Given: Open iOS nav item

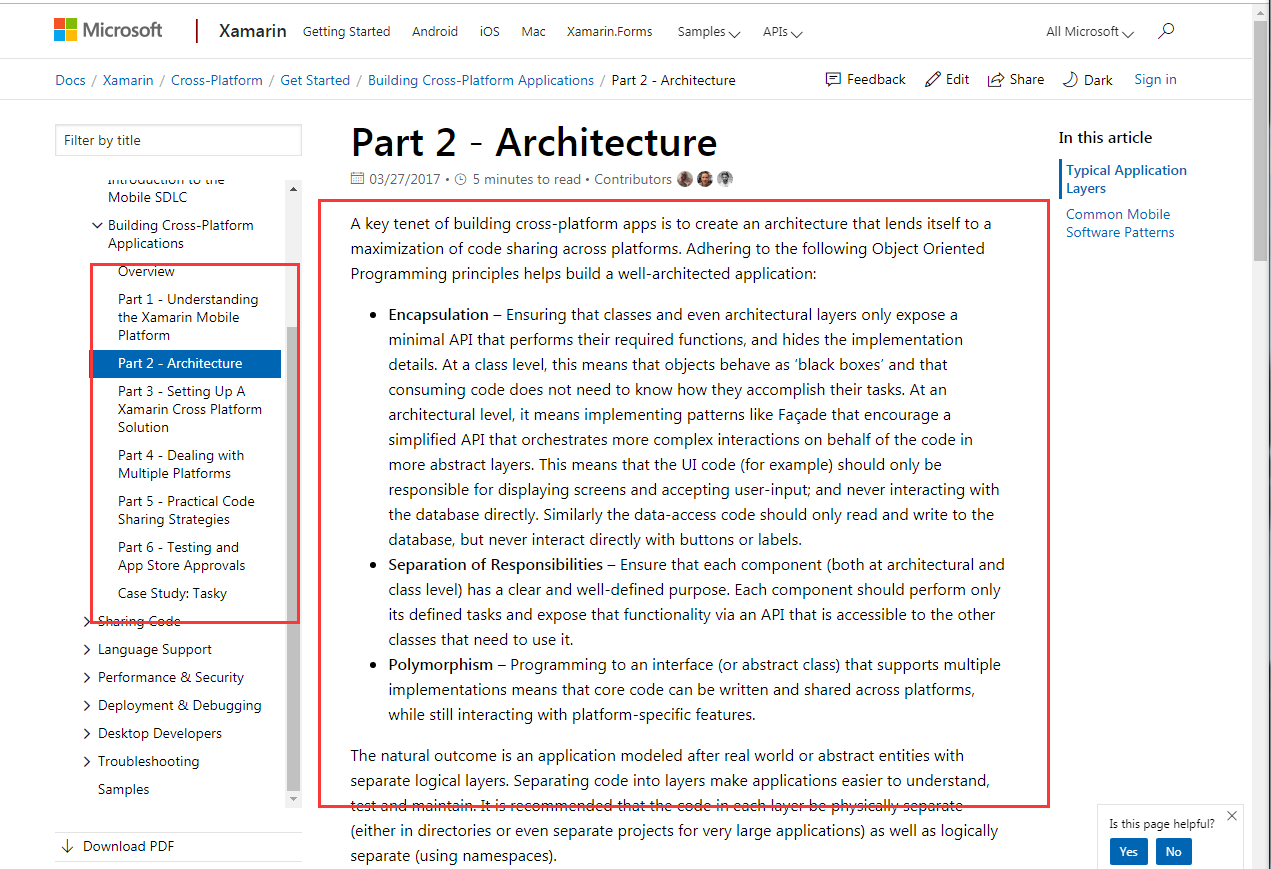Looking at the screenshot, I should pos(489,31).
